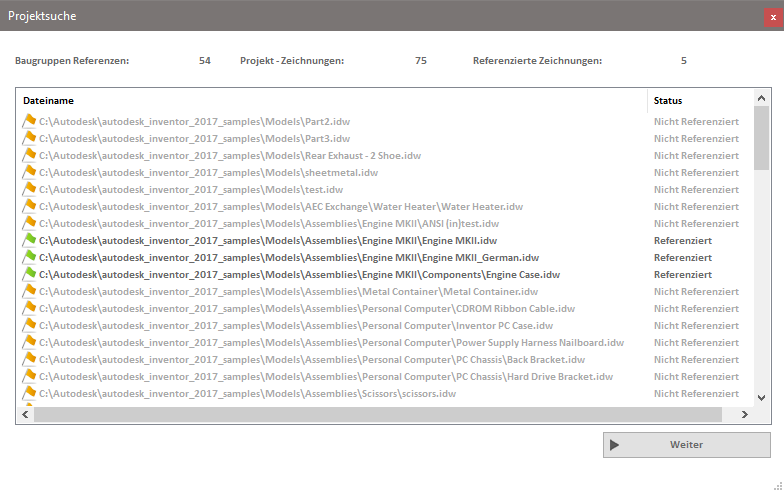Image resolution: width=784 pixels, height=492 pixels.
Task: Select the sheetmetal.idw file path
Action: 208,172
